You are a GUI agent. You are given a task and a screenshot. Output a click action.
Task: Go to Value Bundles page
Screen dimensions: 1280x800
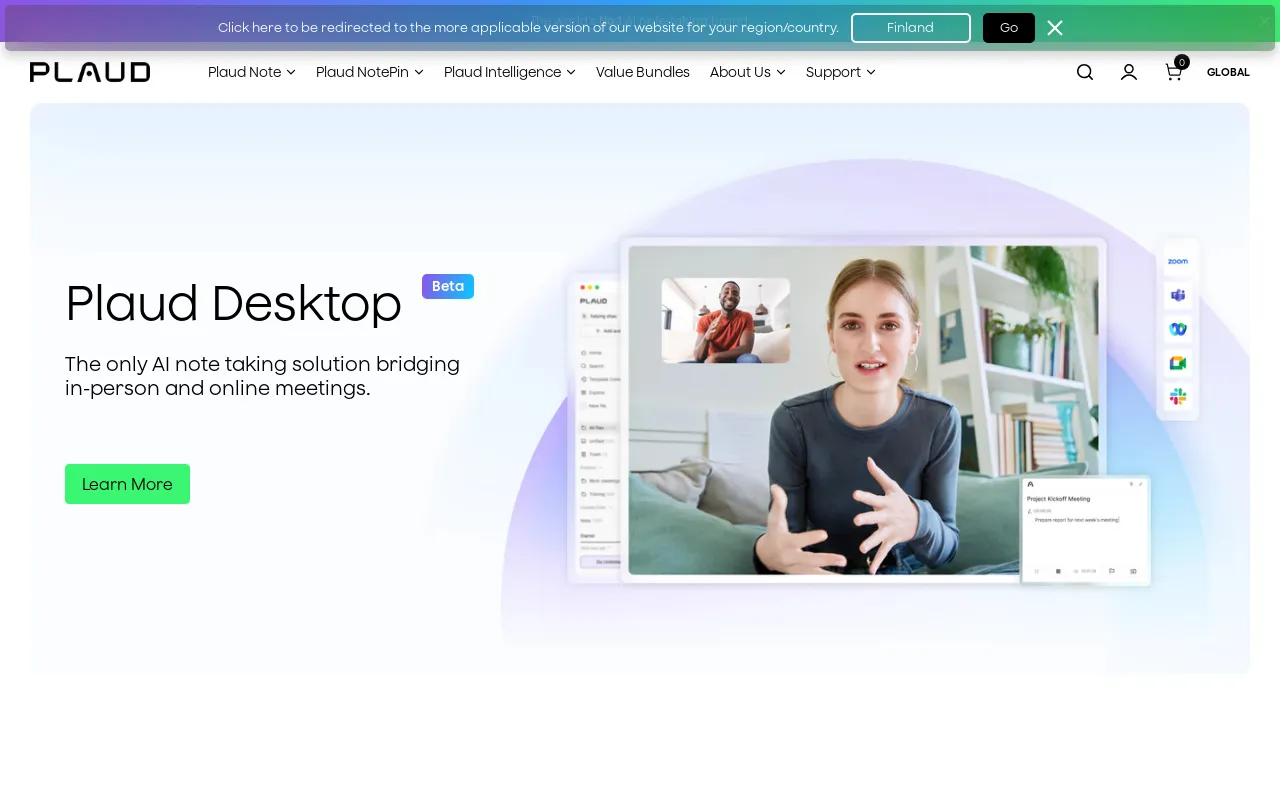tap(643, 72)
